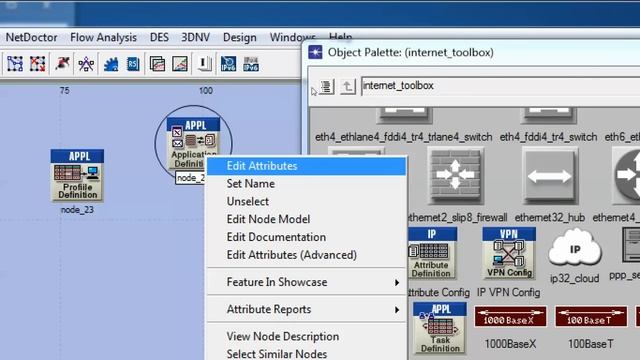Click the Verify Links toolbar icon
The image size is (640, 360).
(x=15, y=64)
